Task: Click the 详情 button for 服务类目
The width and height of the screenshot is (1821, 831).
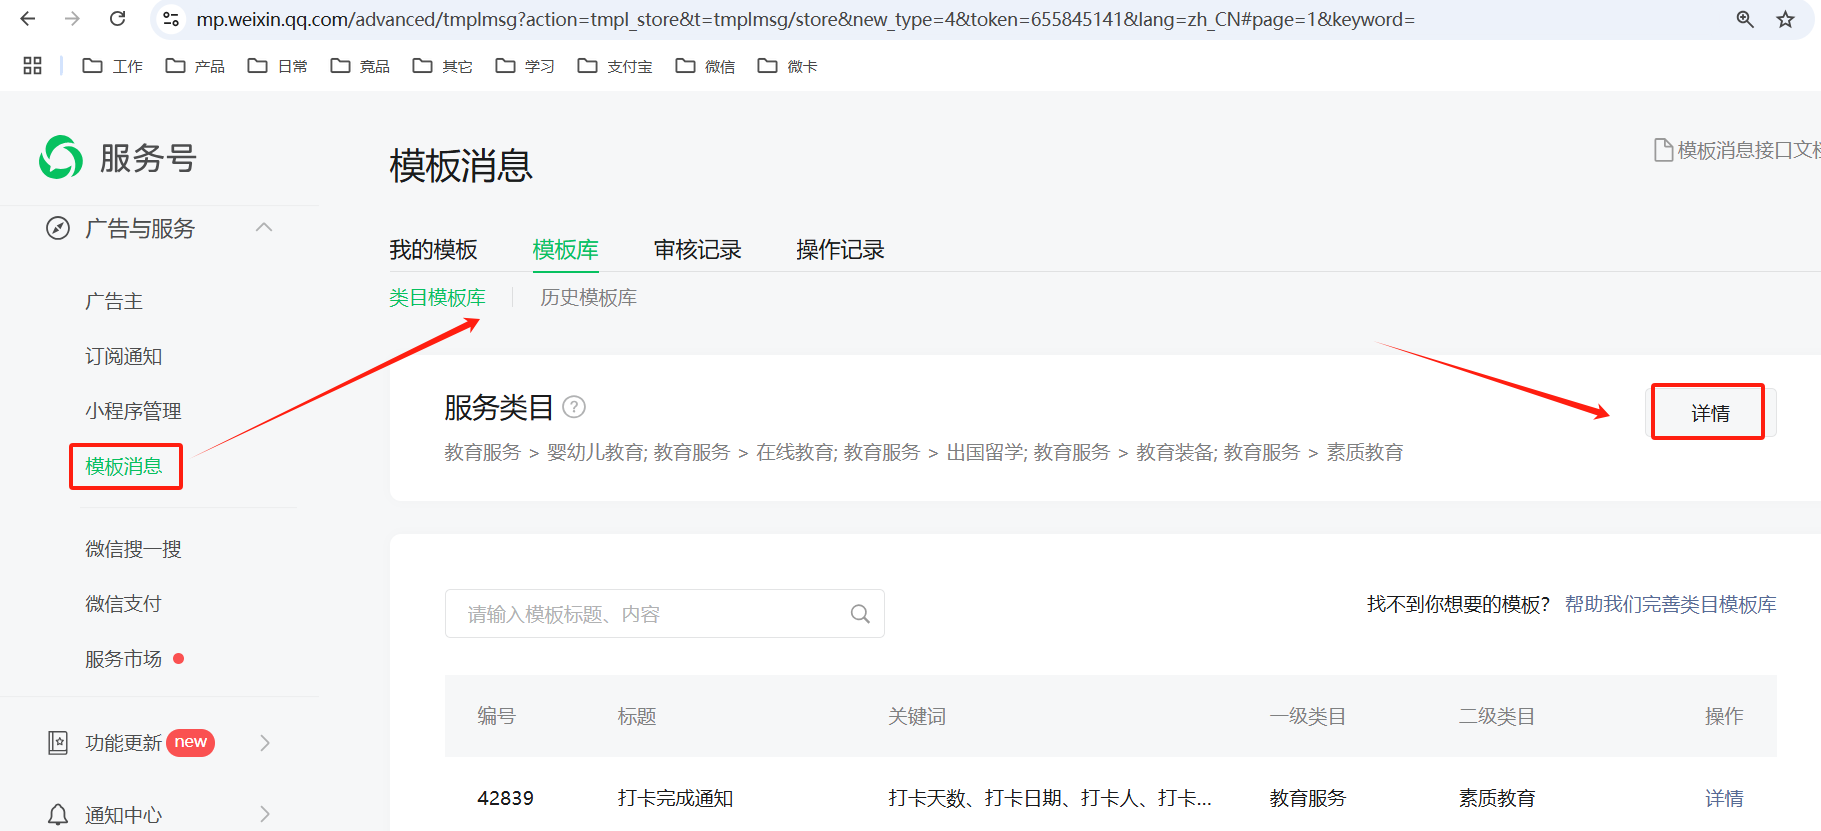Action: [1709, 413]
